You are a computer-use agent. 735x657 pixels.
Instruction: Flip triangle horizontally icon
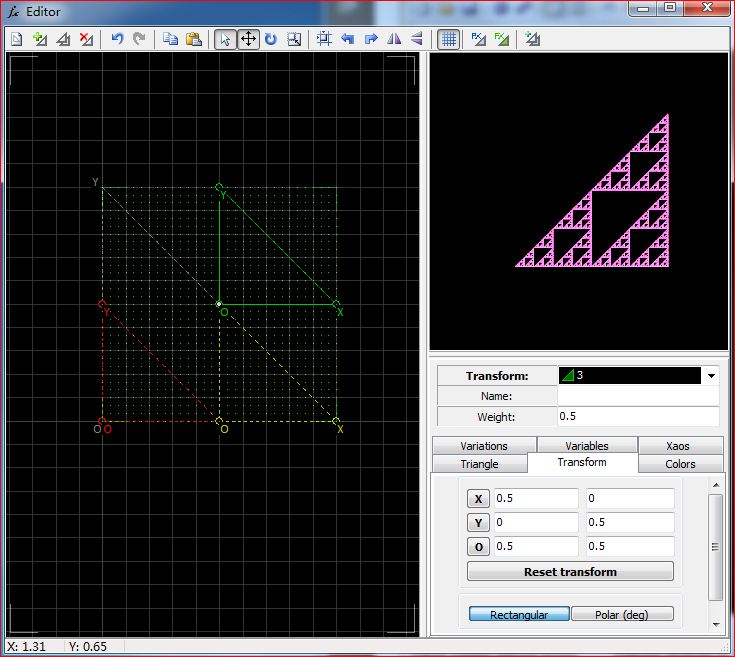click(x=394, y=39)
